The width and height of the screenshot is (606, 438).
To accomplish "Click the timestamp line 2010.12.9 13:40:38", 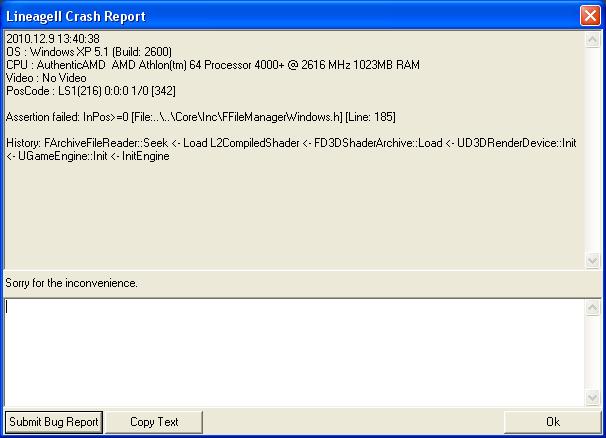I will (53, 39).
